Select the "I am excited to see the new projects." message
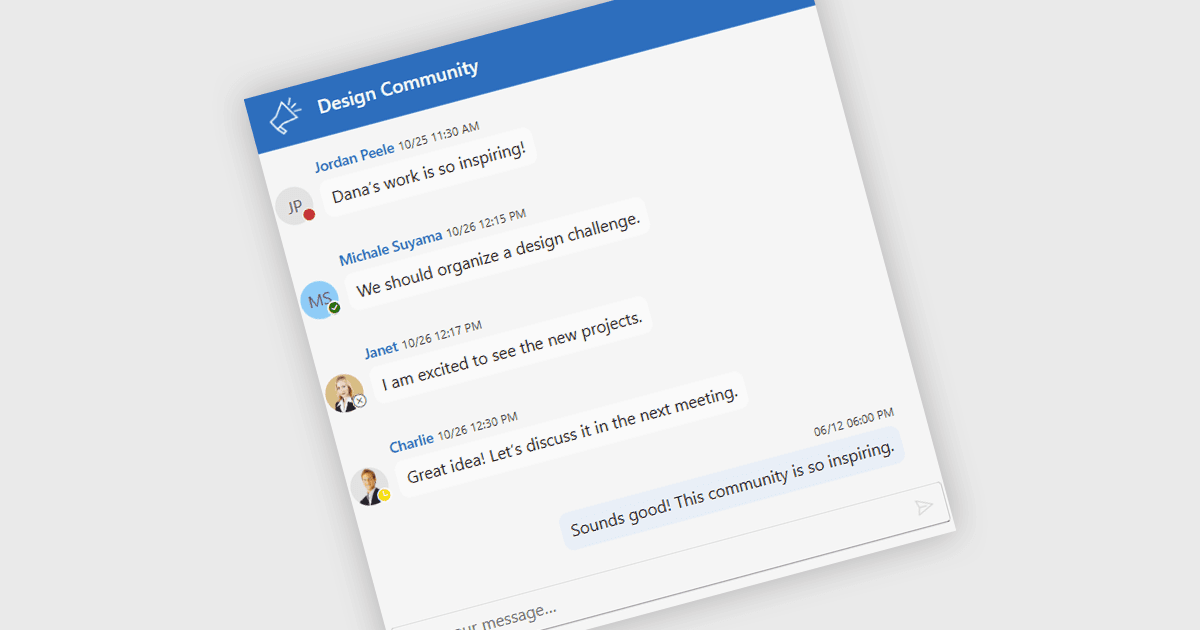Image resolution: width=1200 pixels, height=630 pixels. click(511, 349)
